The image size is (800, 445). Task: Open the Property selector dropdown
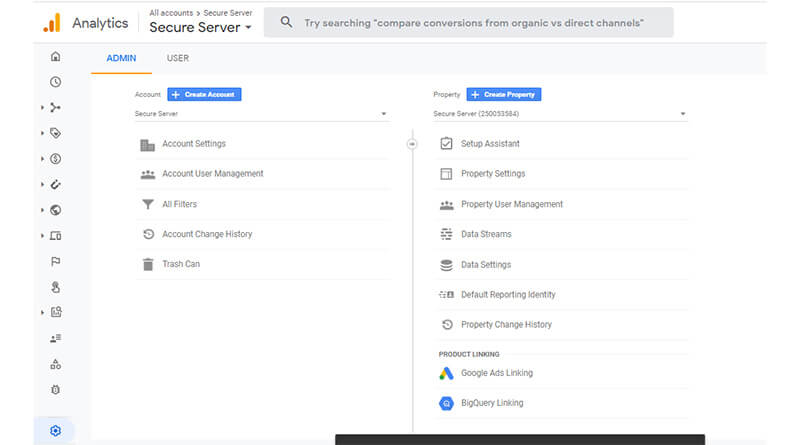560,114
